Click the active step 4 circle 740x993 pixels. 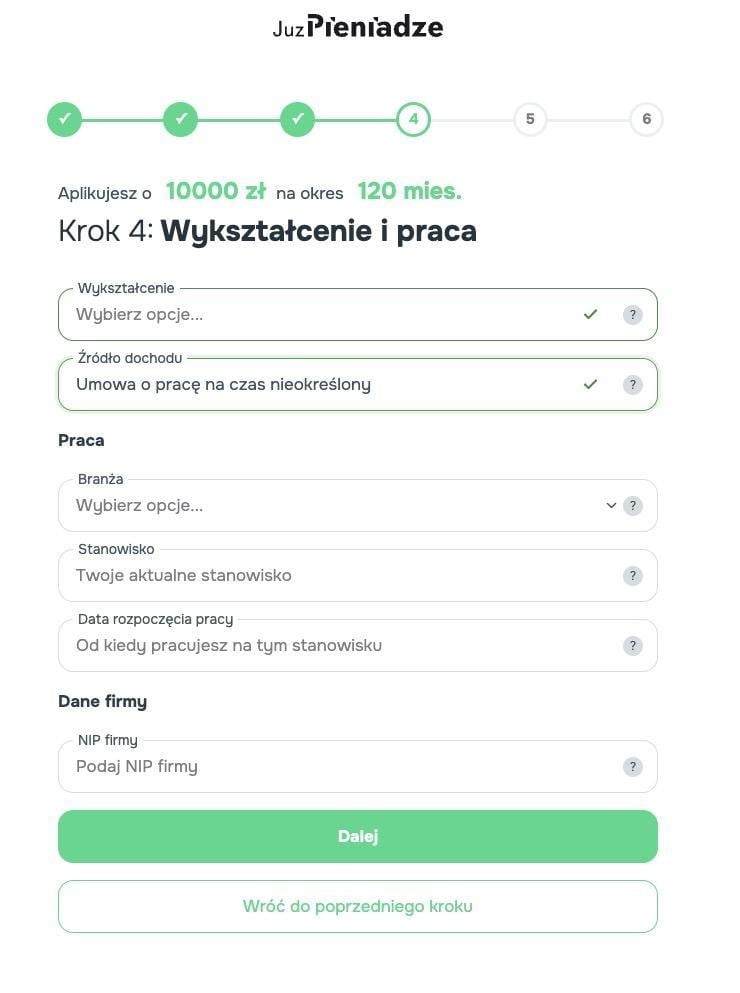(x=413, y=118)
